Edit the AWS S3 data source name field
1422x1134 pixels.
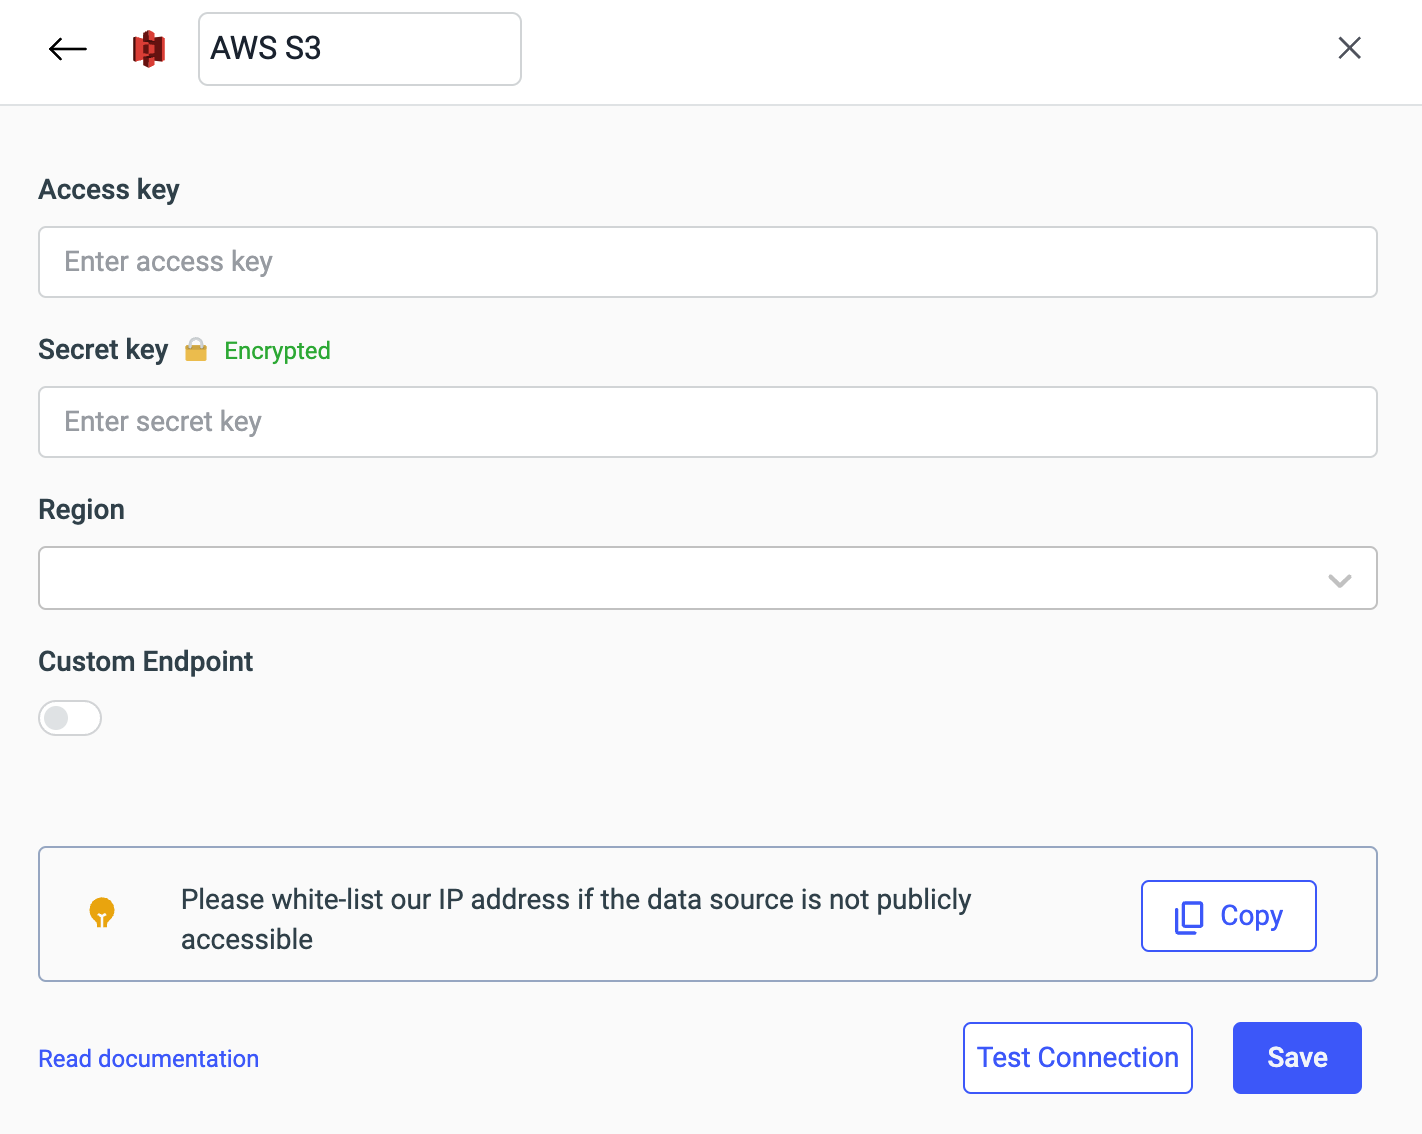[359, 49]
